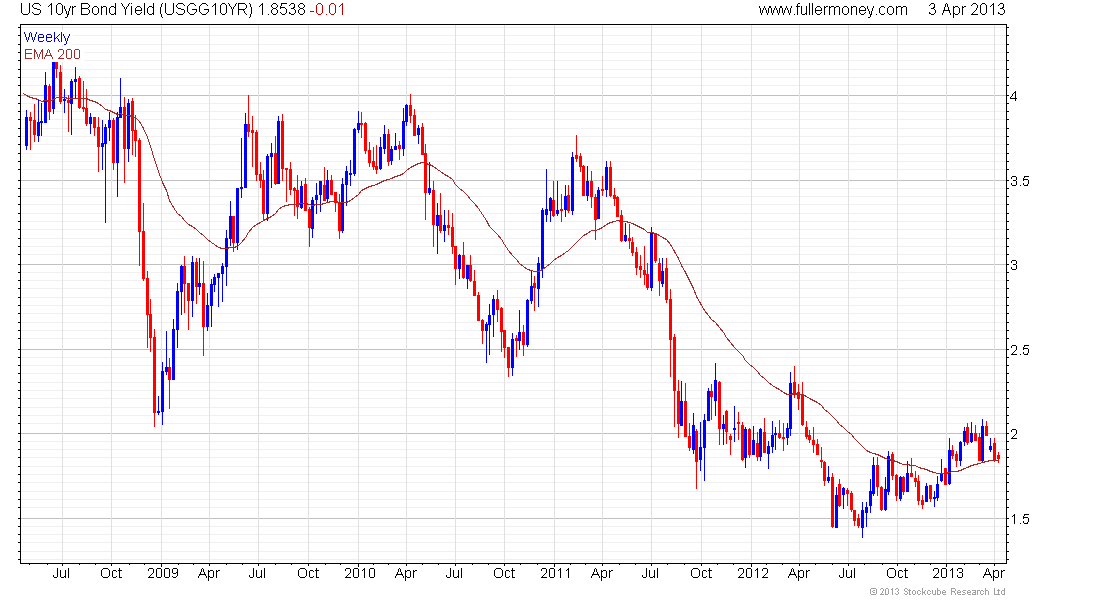Click the y-axis label 4
This screenshot has height=600, width=1100.
(x=1014, y=96)
